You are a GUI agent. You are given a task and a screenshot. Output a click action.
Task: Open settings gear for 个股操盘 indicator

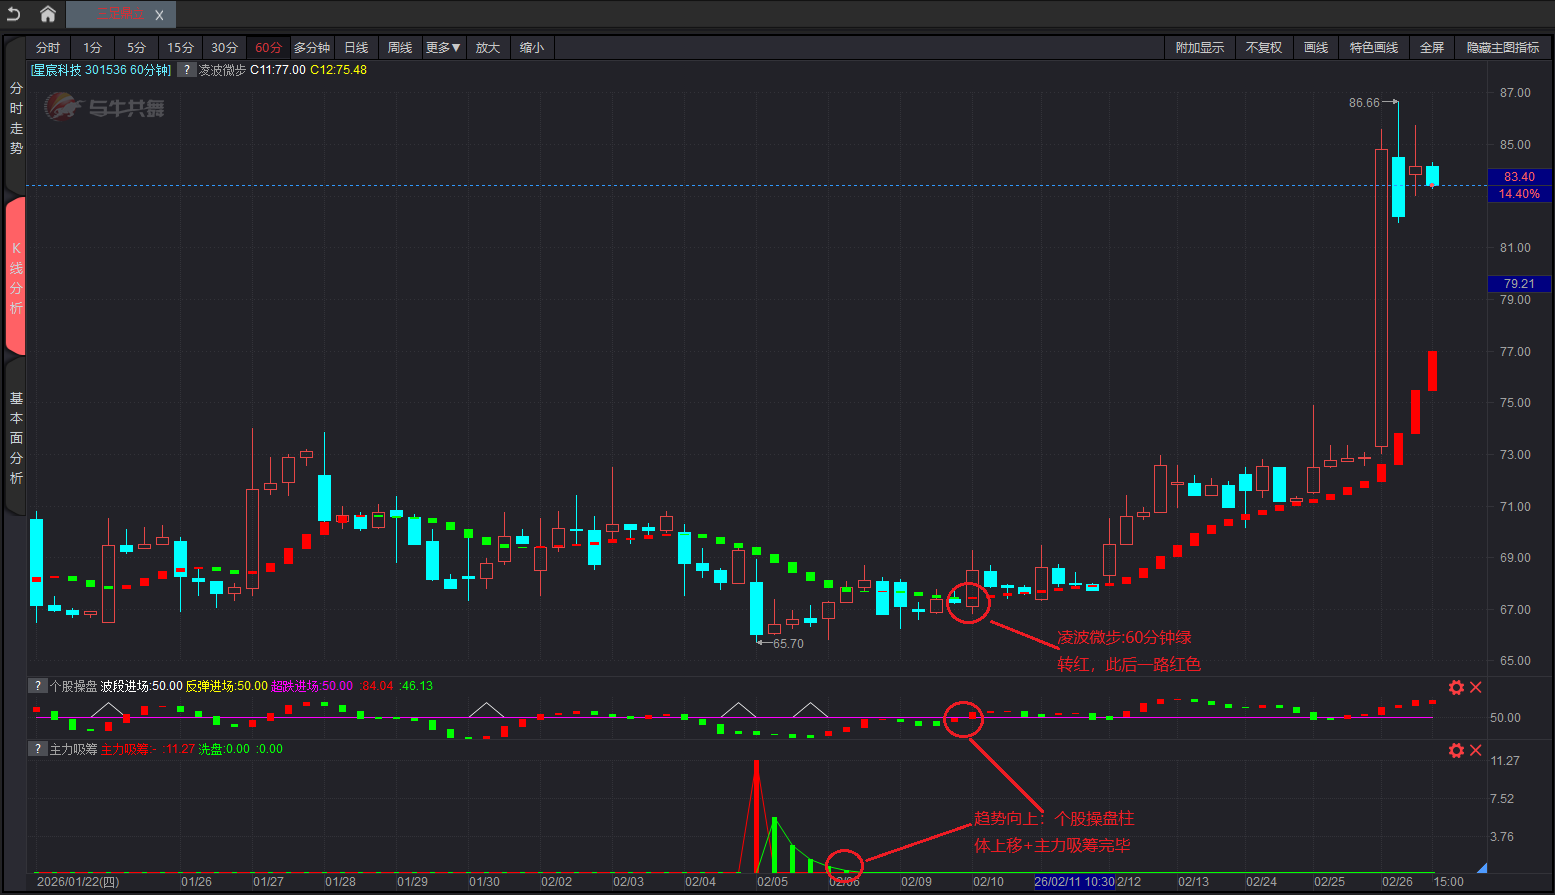click(1456, 687)
